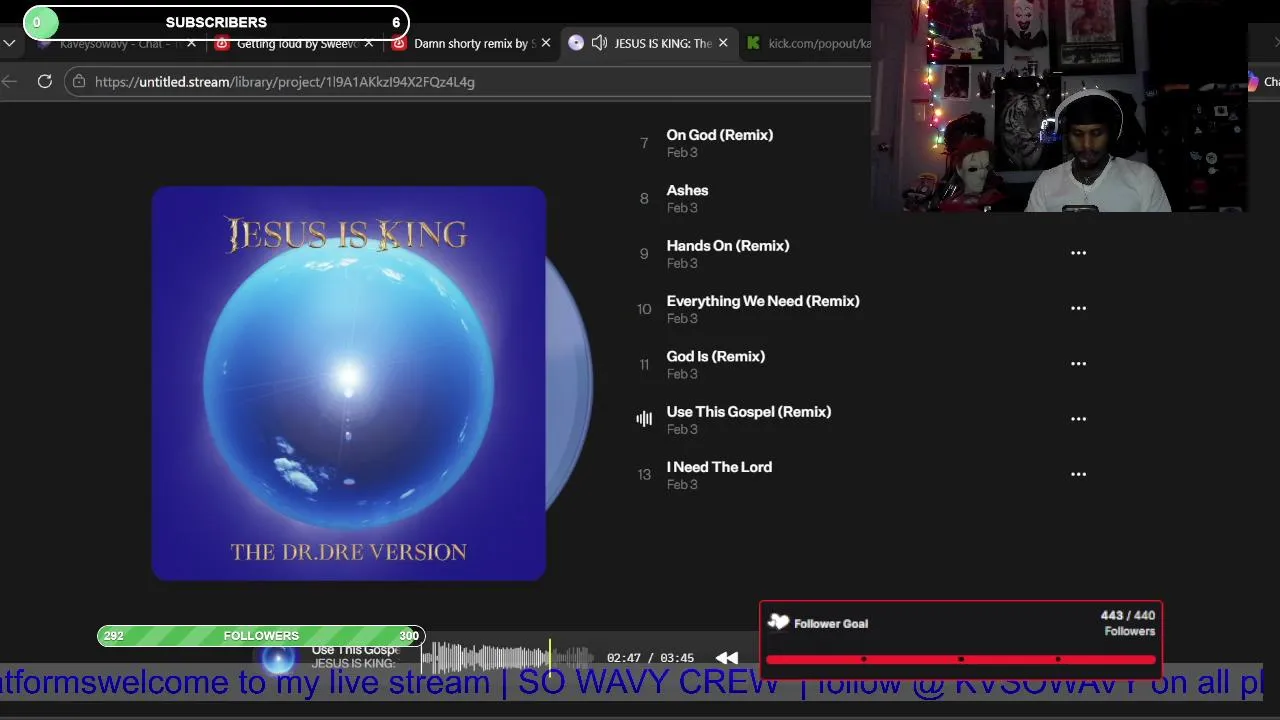
Task: Click track number 10 beside Everything We Need
Action: click(x=644, y=309)
